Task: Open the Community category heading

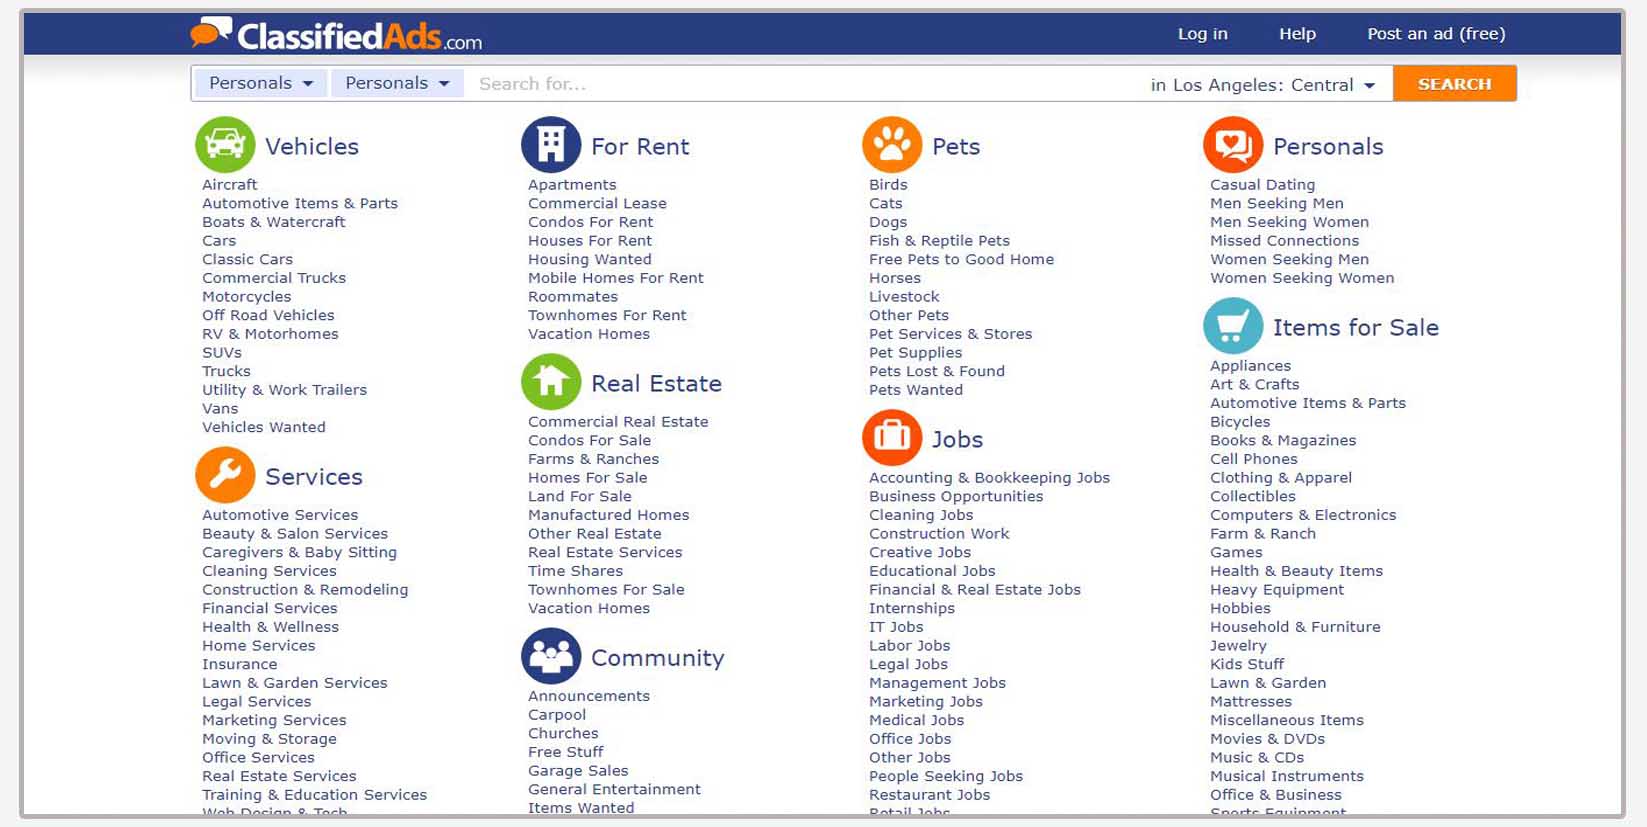Action: pyautogui.click(x=657, y=658)
